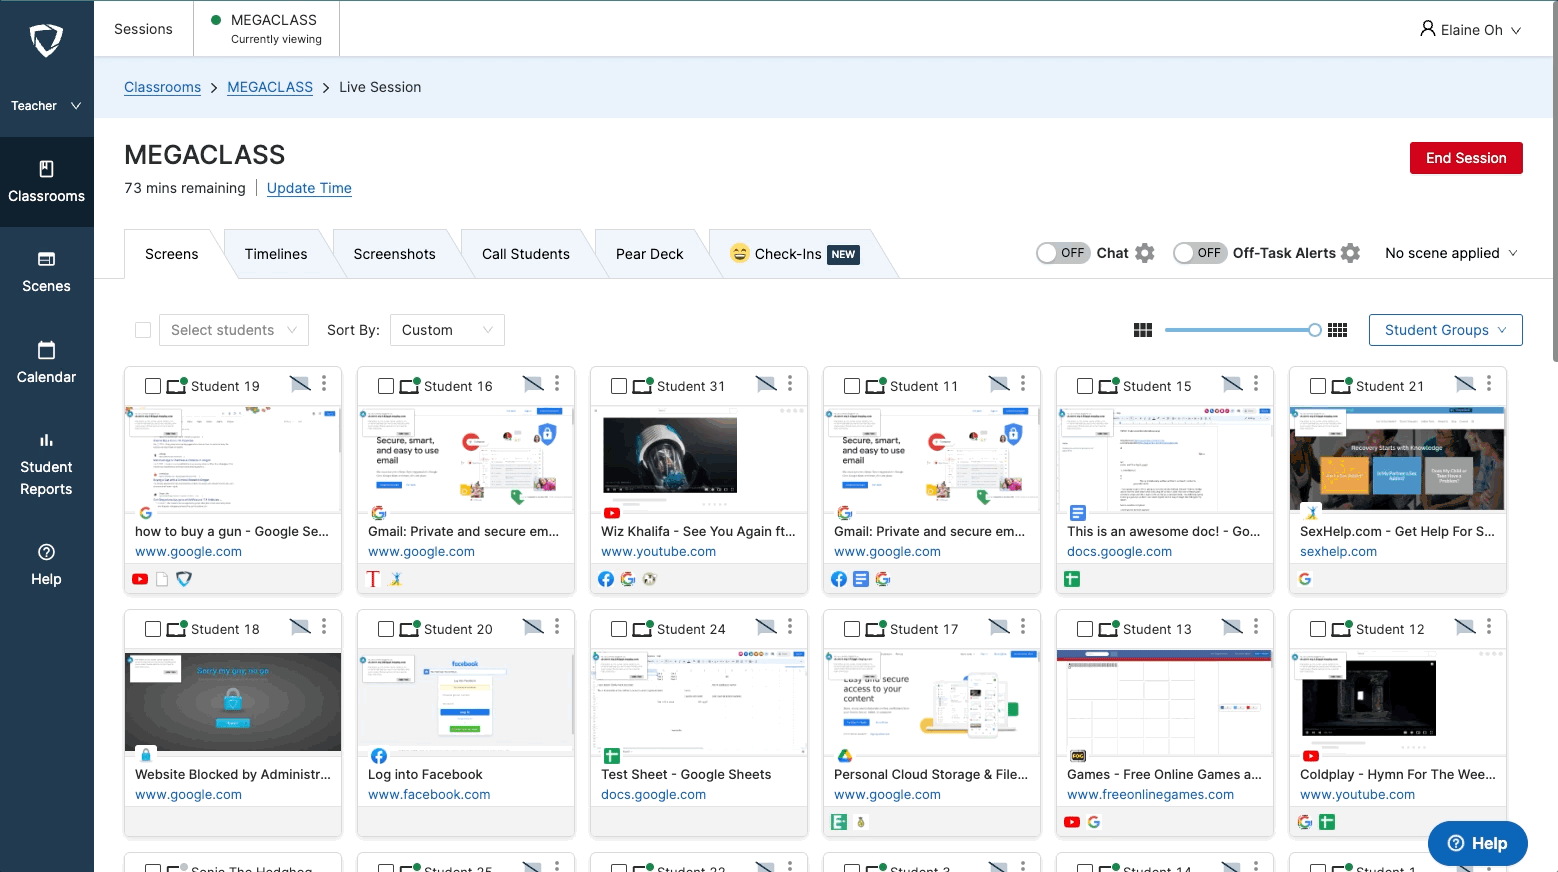1558x872 pixels.
Task: Switch to Check-Ins tab
Action: pyautogui.click(x=794, y=254)
